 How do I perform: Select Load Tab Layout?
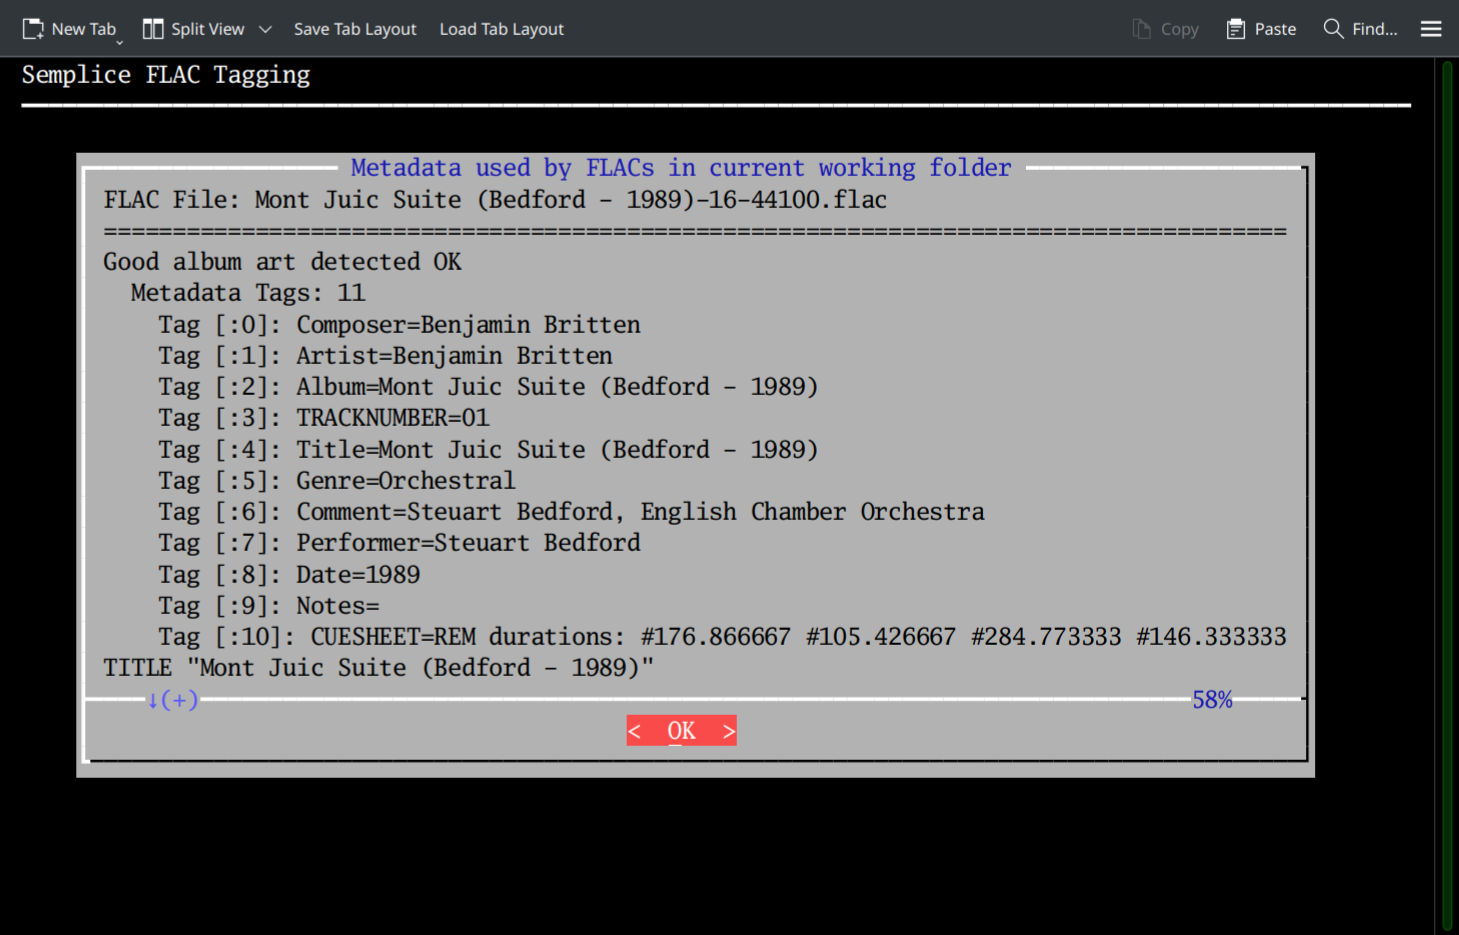[501, 29]
